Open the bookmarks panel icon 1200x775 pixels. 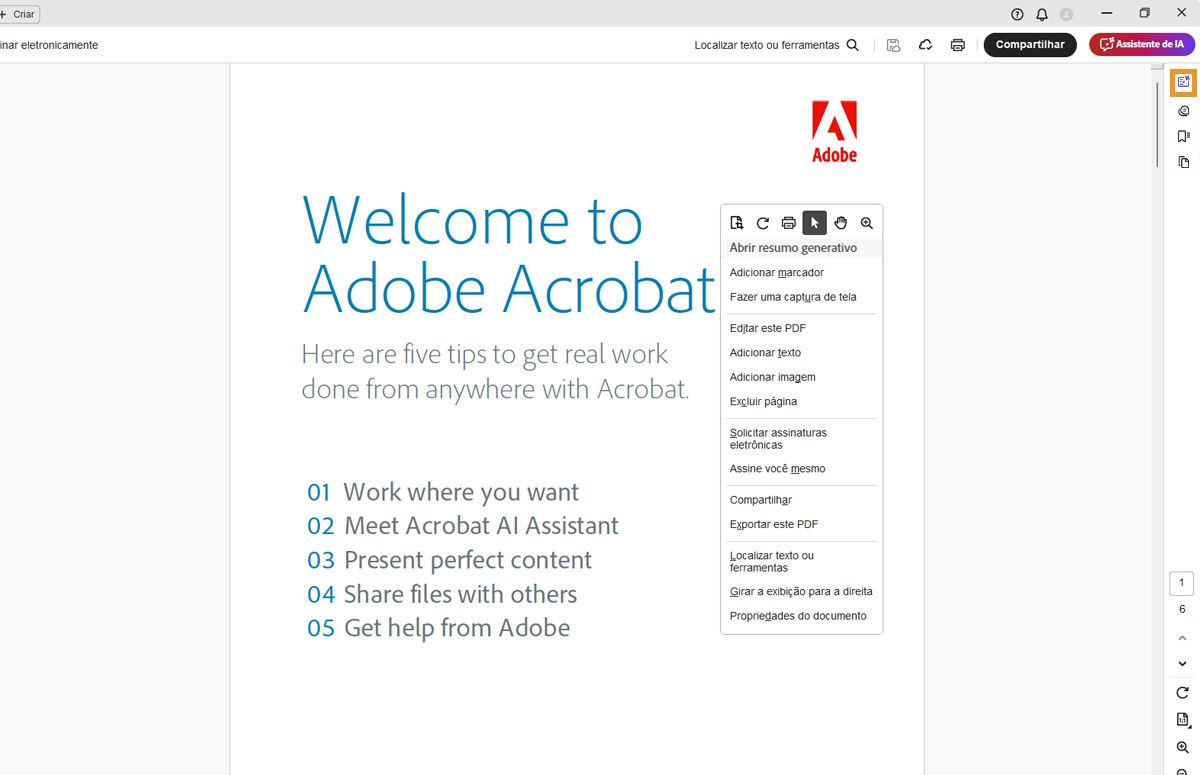(1184, 137)
